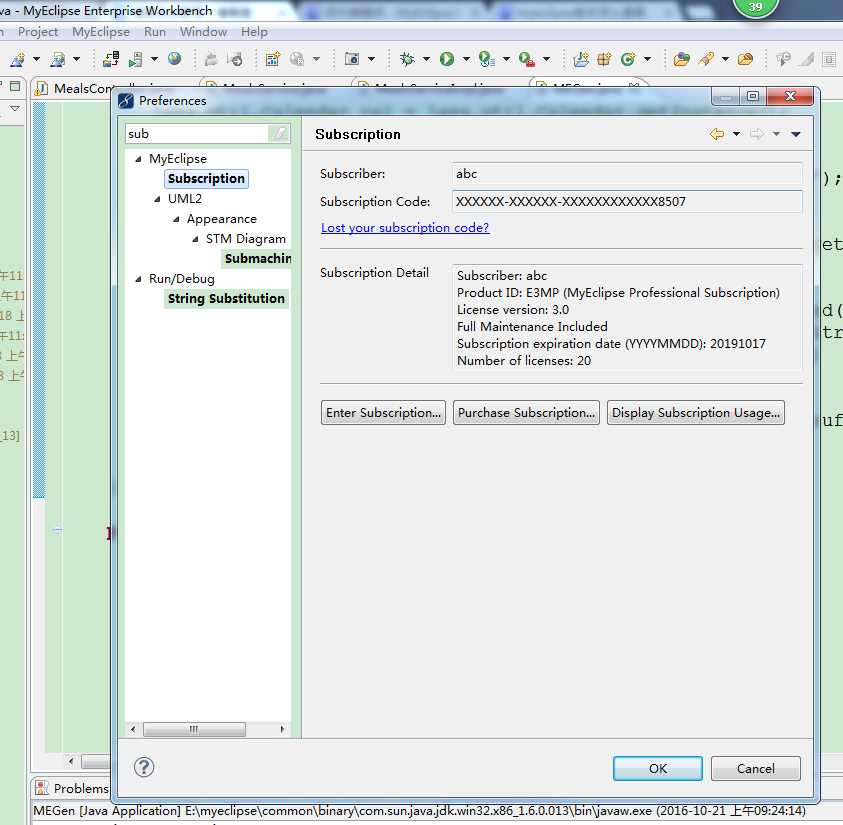Click the External Tools run icon with toolbox
Screen dimensions: 843x825
[x=526, y=59]
